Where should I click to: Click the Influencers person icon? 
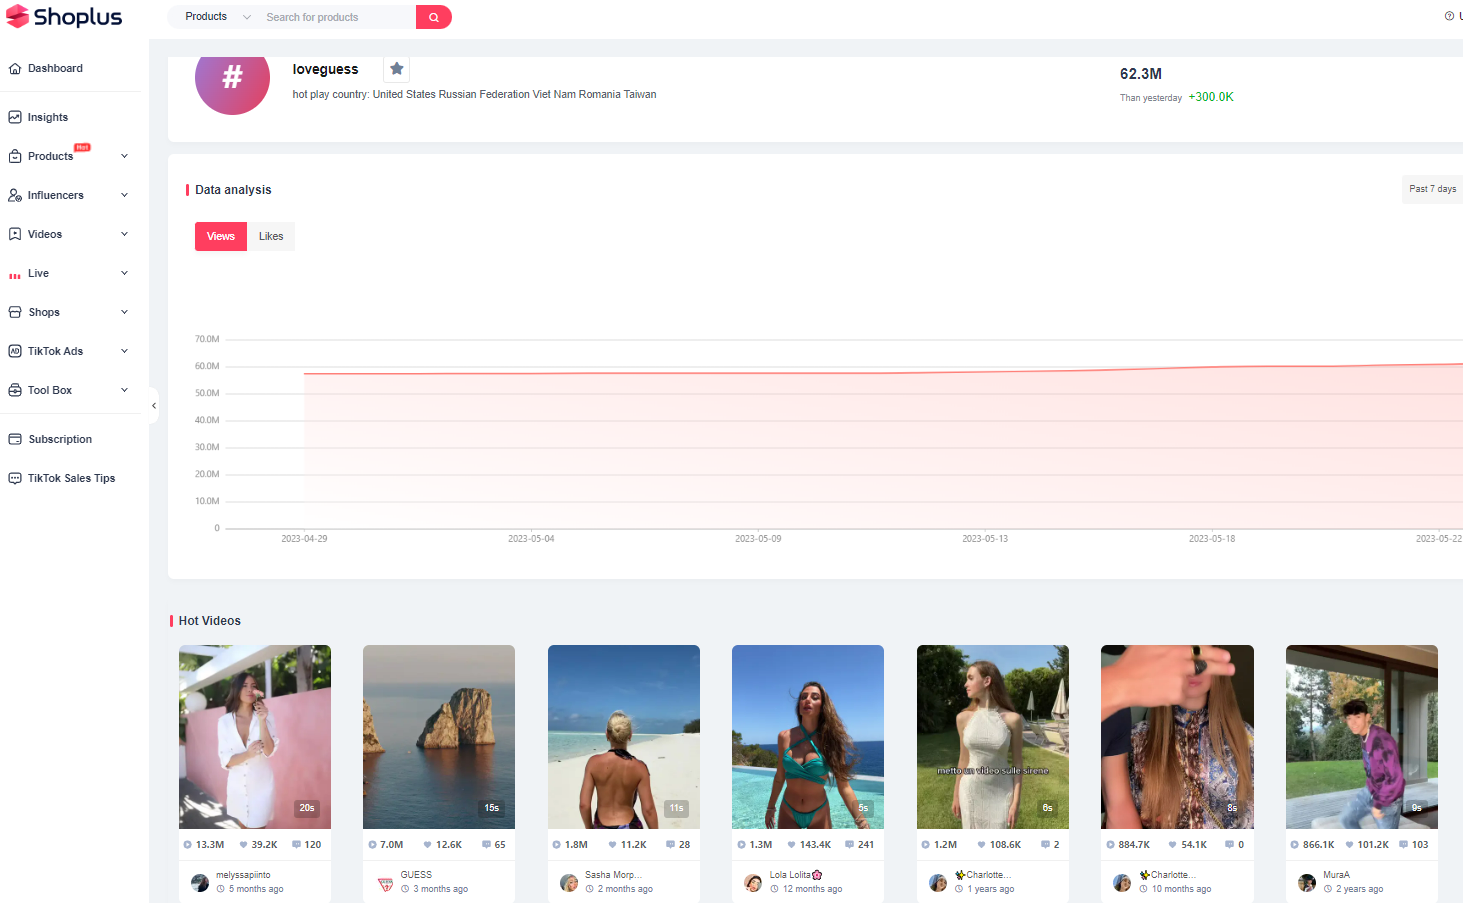point(15,195)
